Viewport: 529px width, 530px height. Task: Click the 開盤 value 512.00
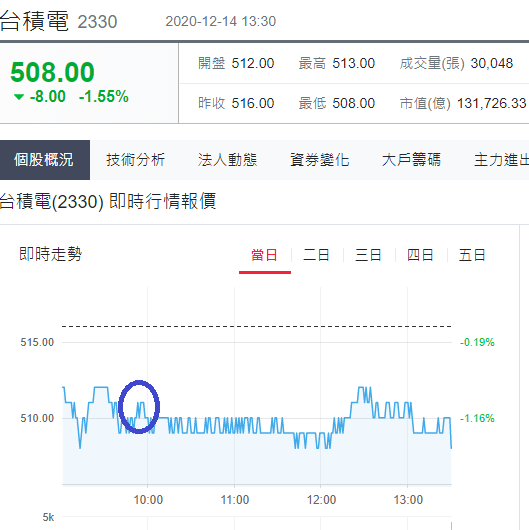click(253, 63)
